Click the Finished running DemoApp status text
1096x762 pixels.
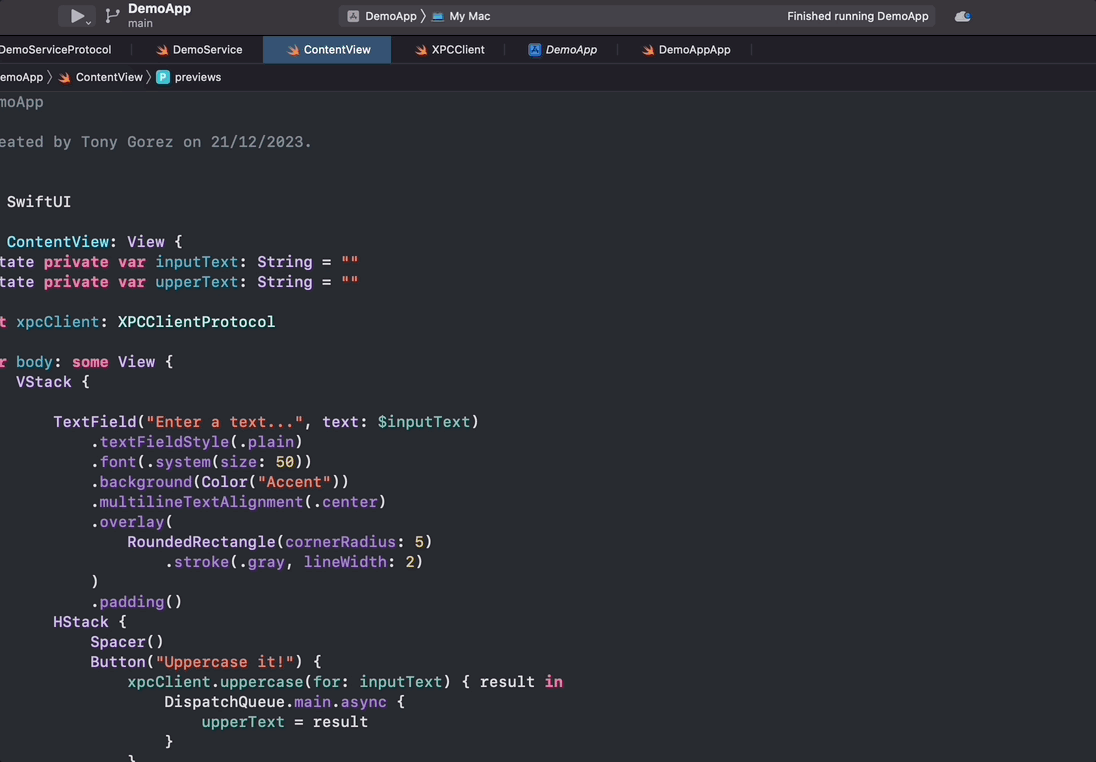click(x=857, y=16)
